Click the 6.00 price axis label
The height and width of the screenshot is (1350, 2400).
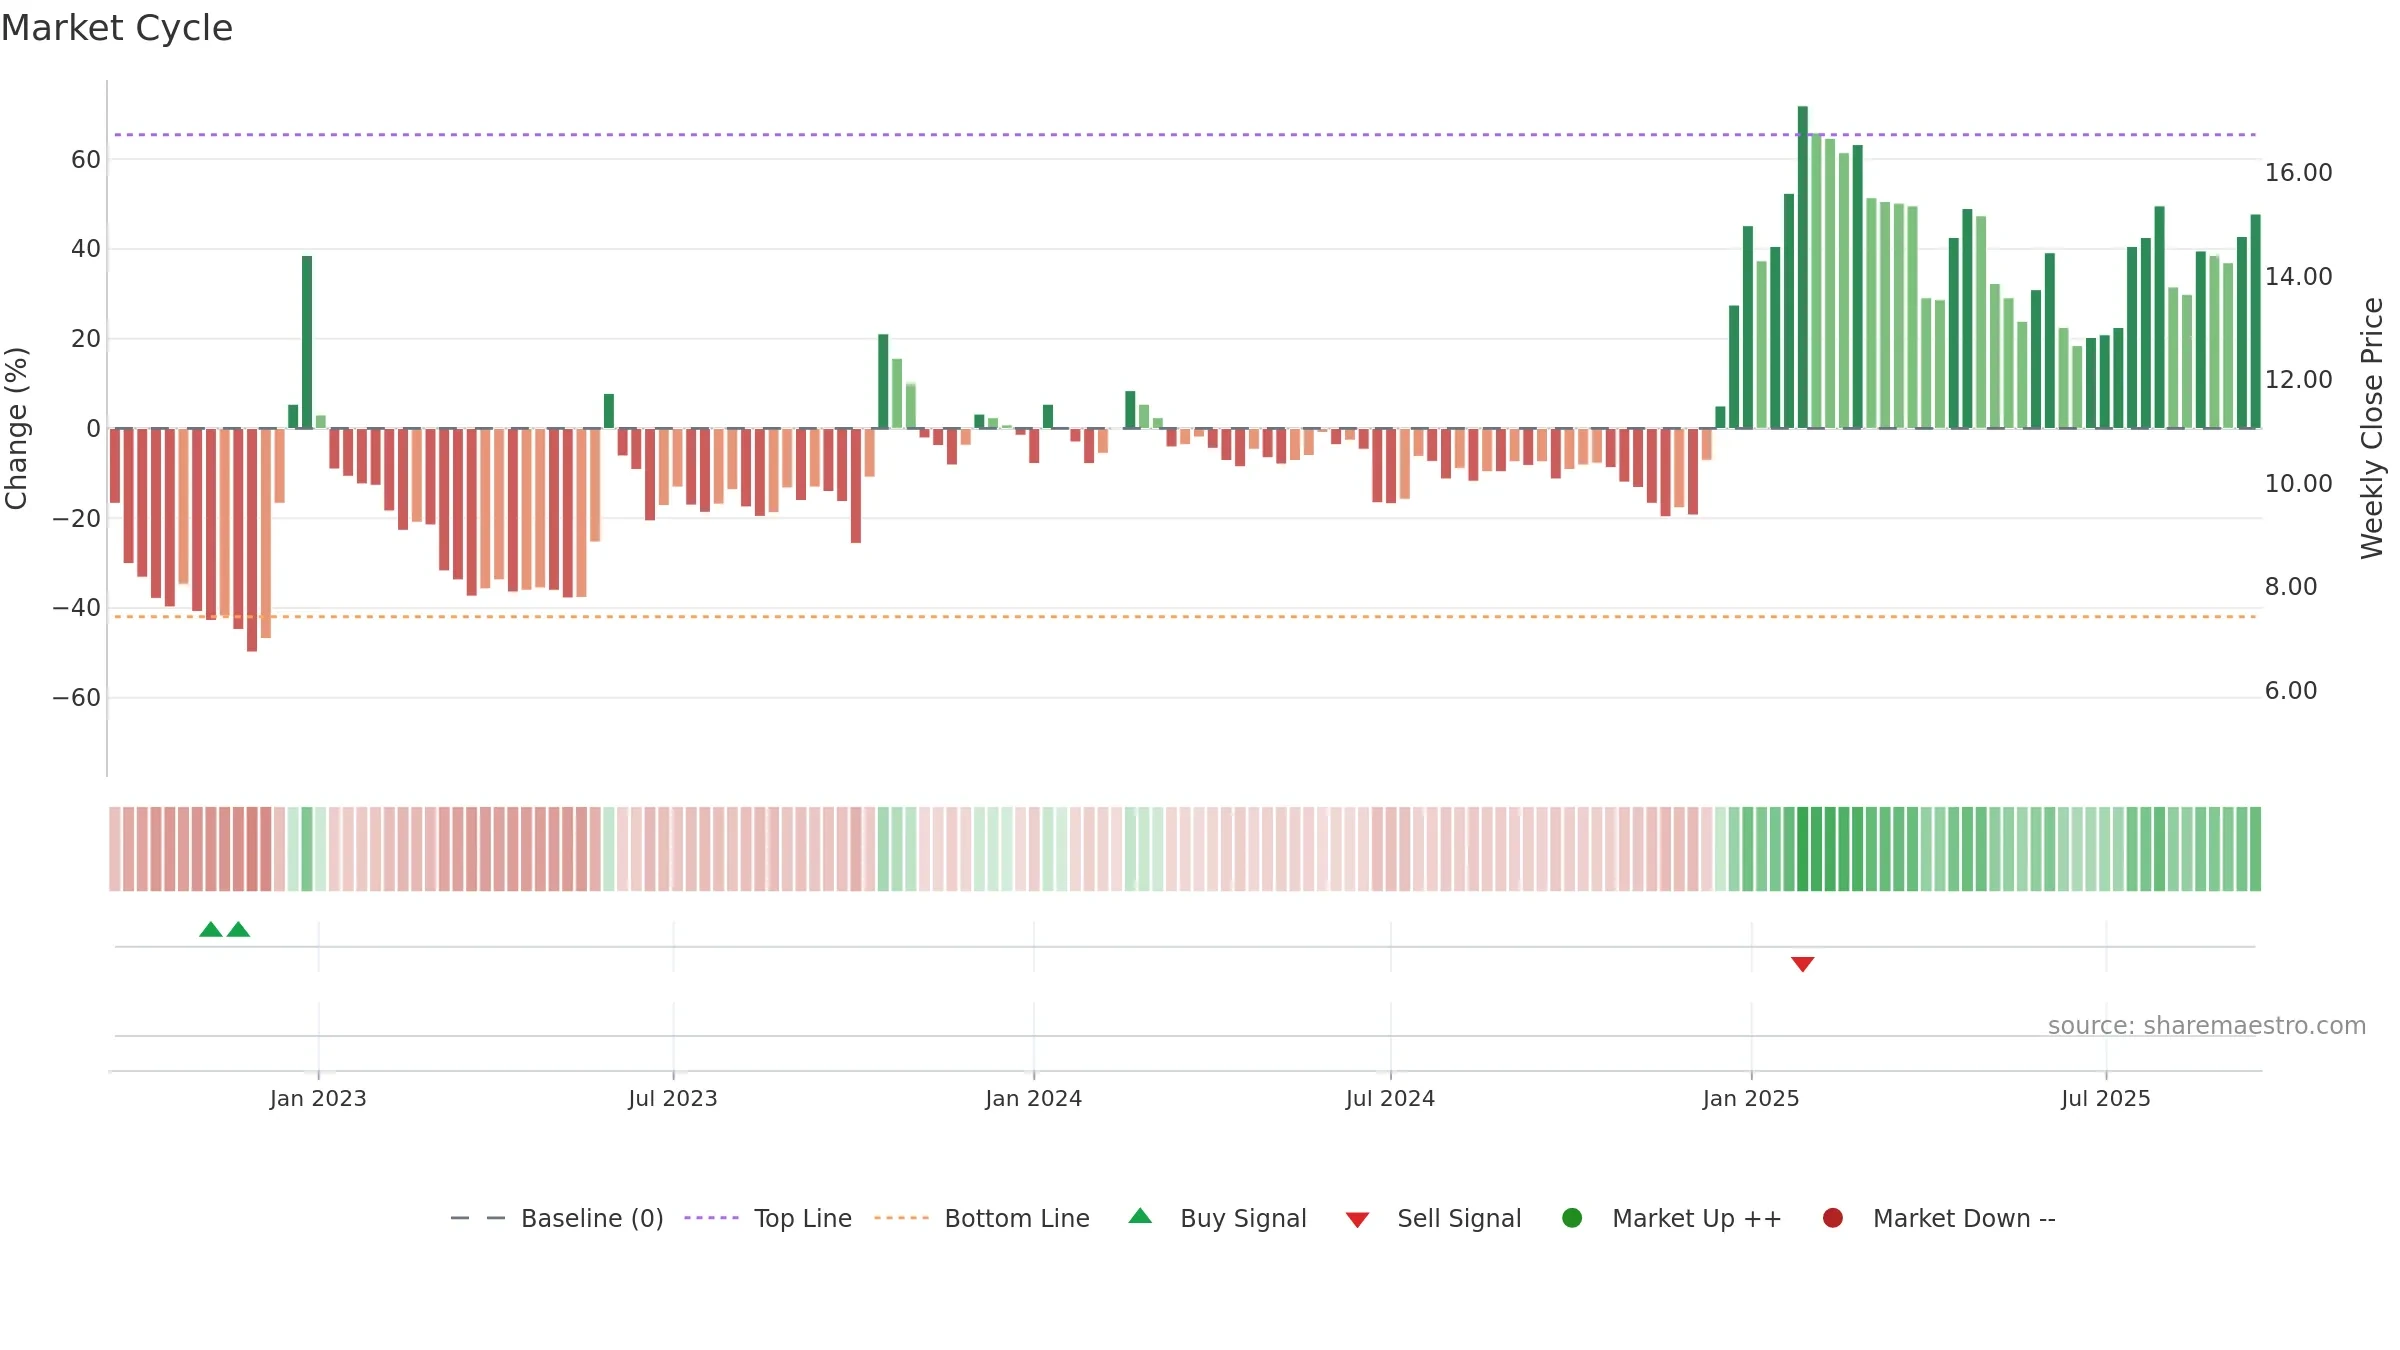point(2291,690)
